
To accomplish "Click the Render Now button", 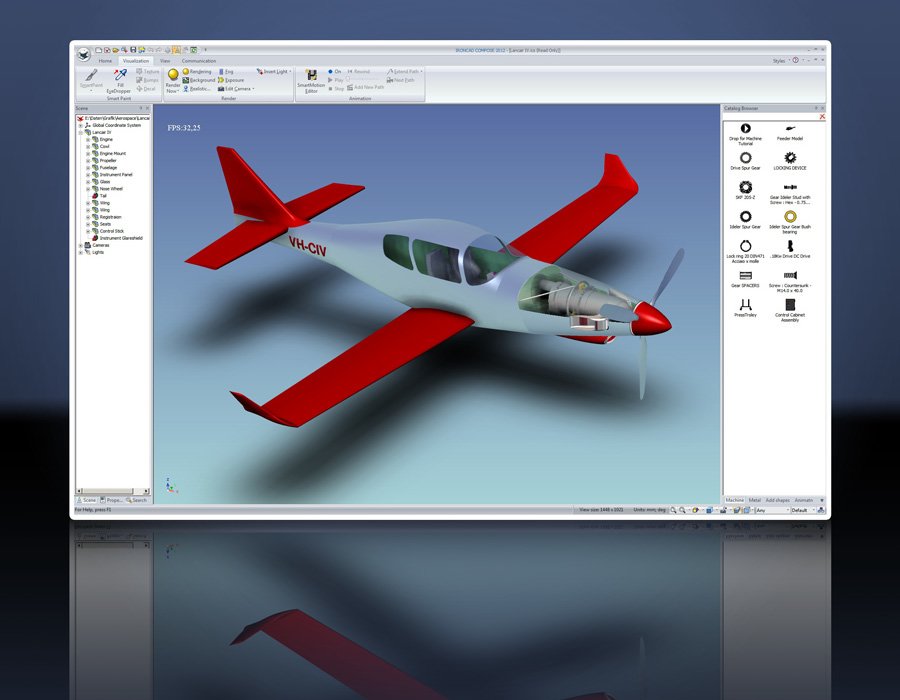I will pyautogui.click(x=172, y=81).
